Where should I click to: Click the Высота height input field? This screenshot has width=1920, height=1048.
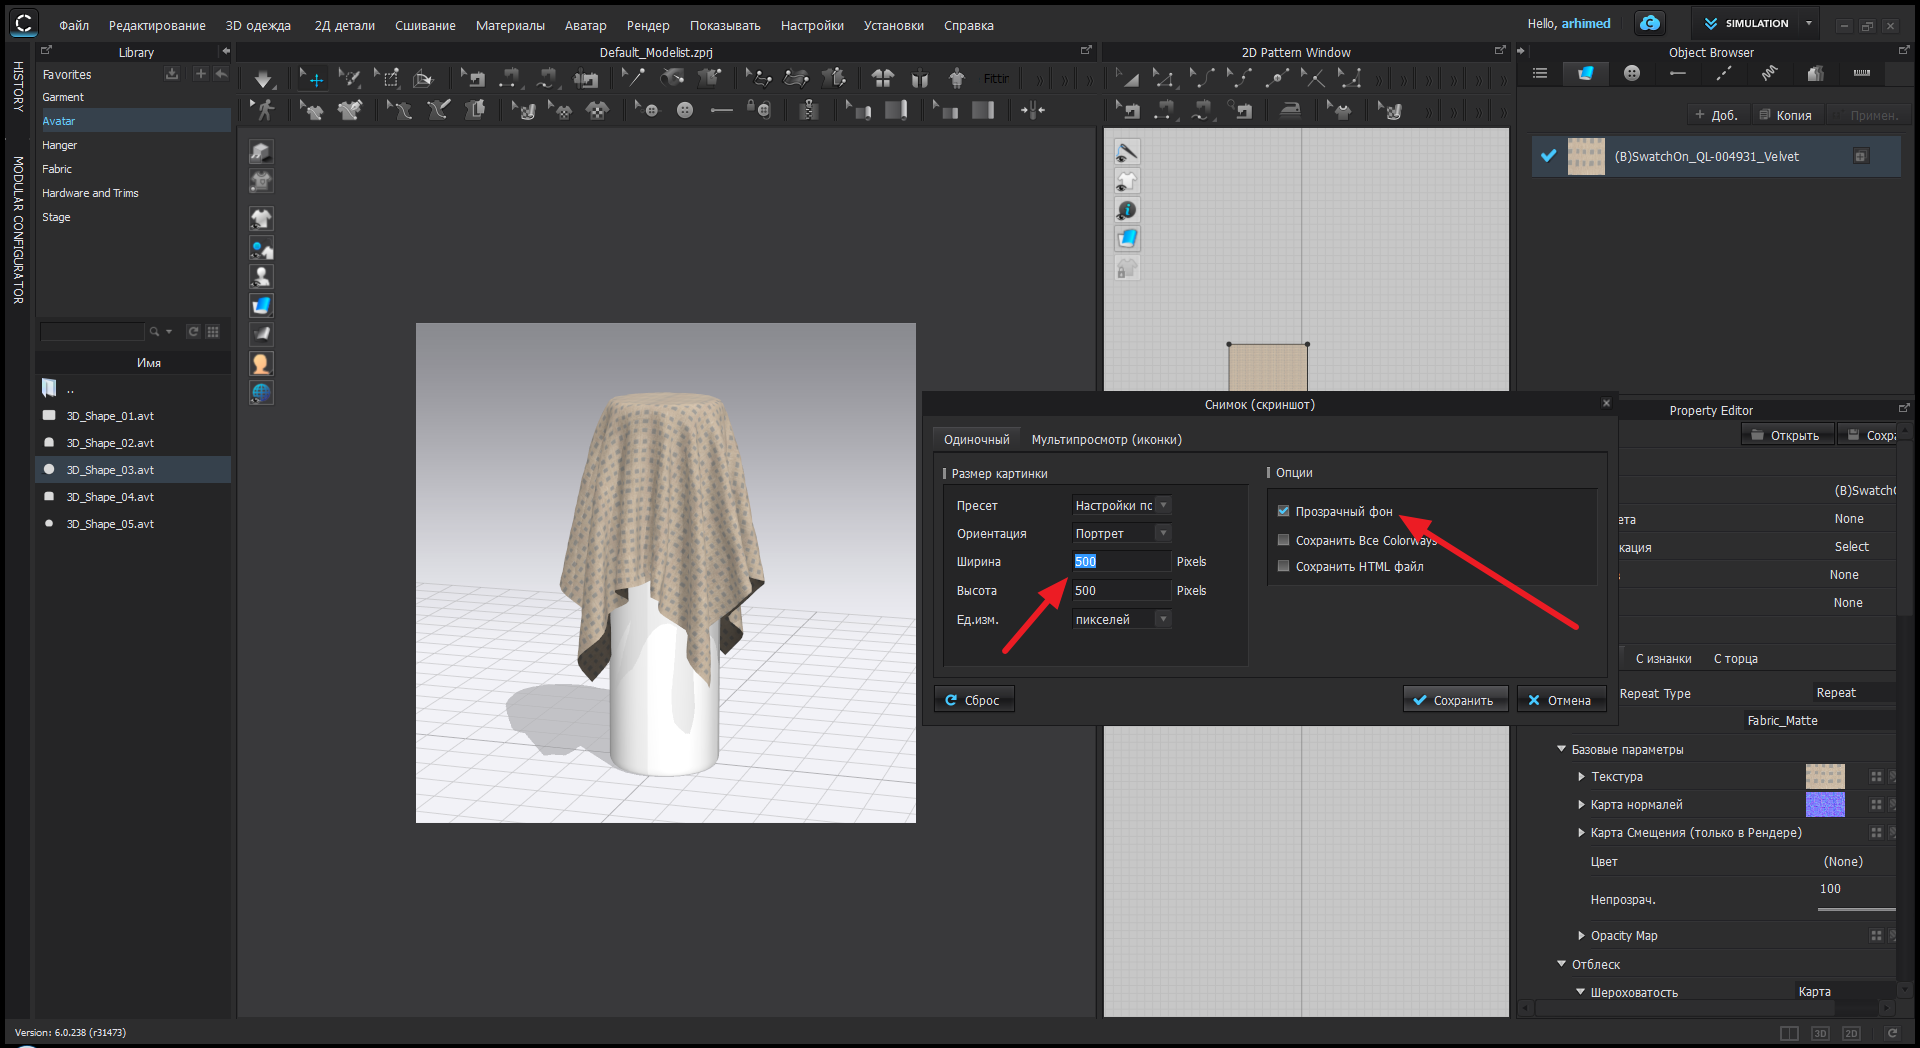pyautogui.click(x=1120, y=591)
